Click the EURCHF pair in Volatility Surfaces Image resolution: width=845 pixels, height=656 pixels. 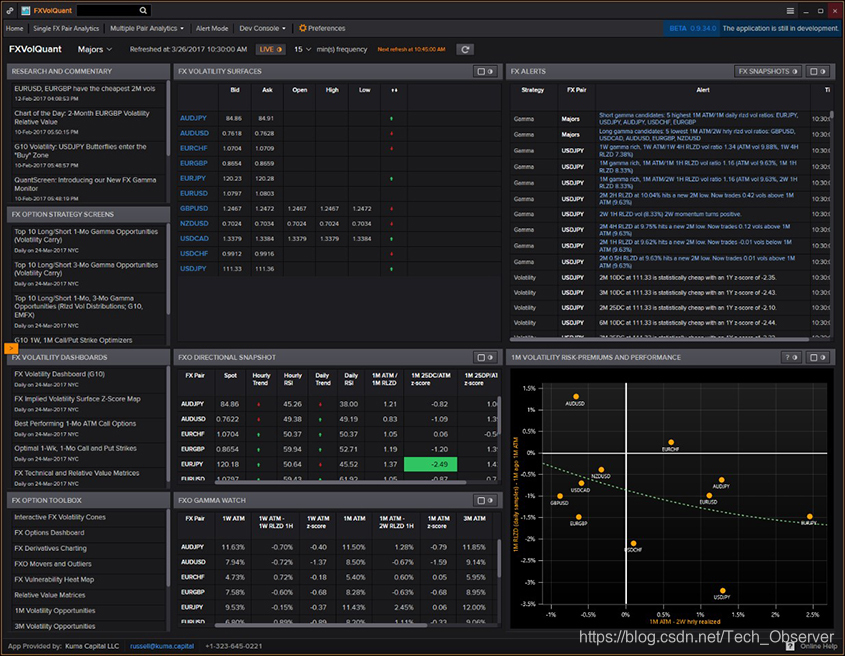(193, 148)
